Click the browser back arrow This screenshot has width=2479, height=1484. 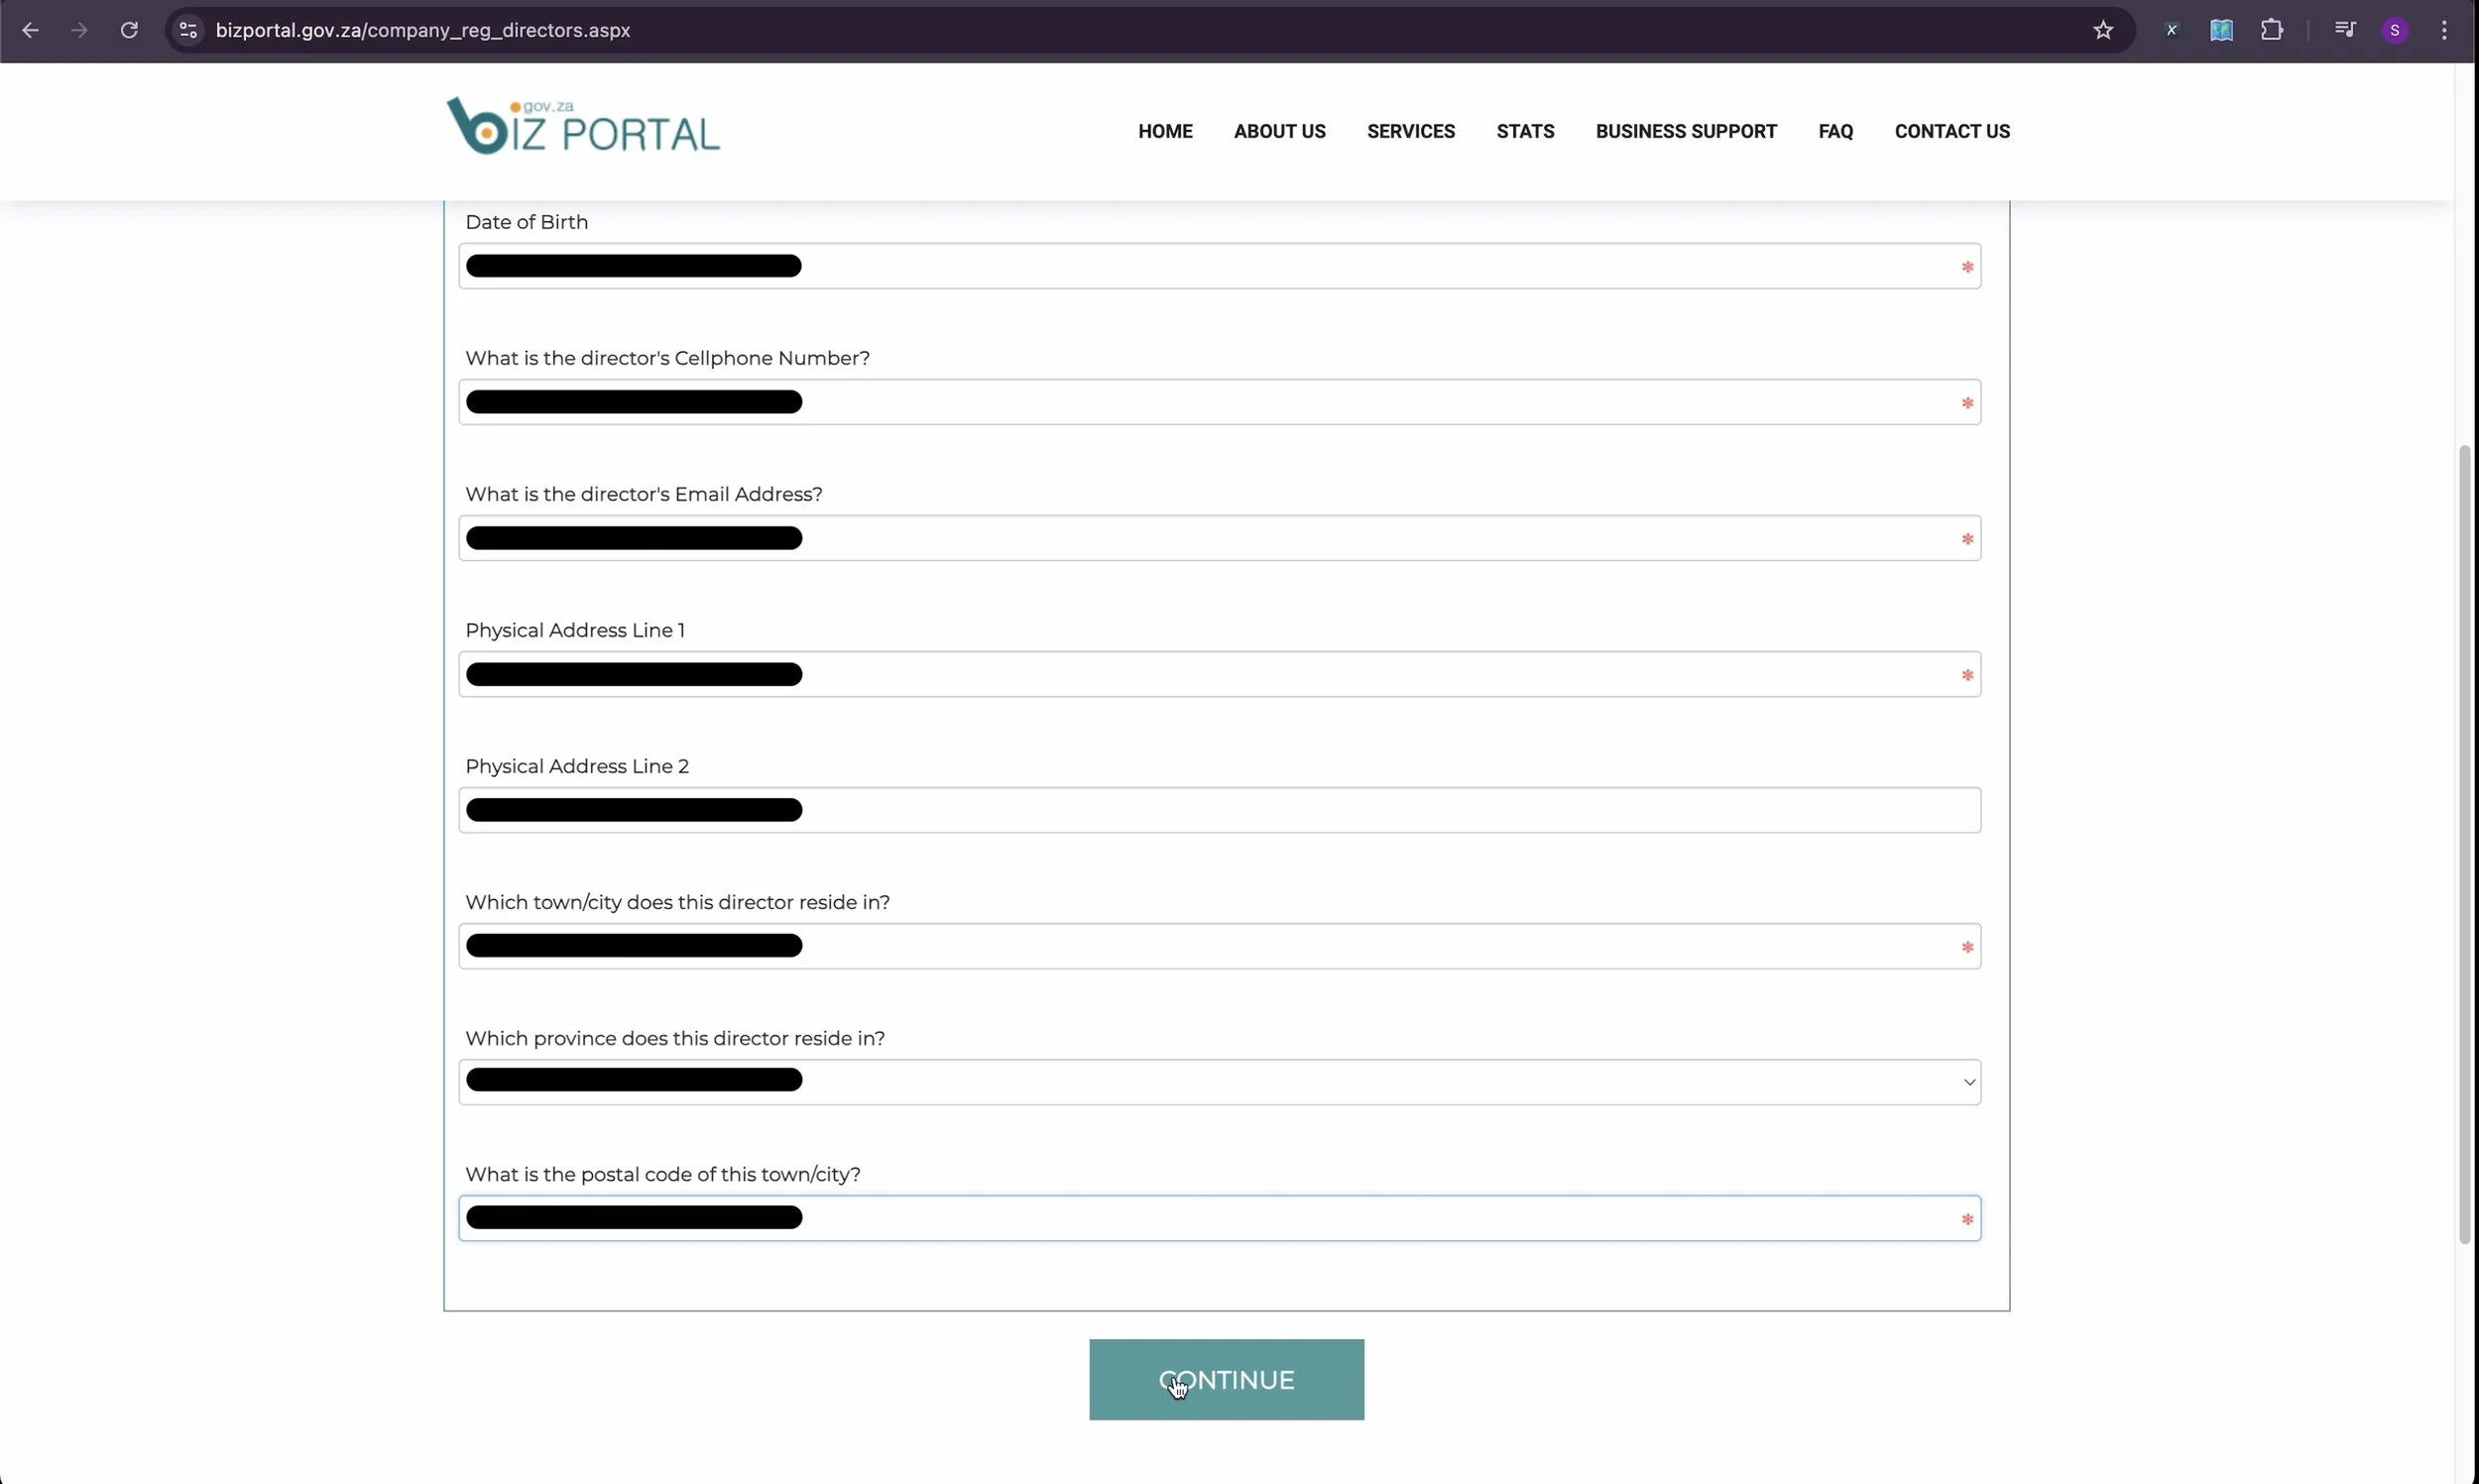pyautogui.click(x=30, y=30)
